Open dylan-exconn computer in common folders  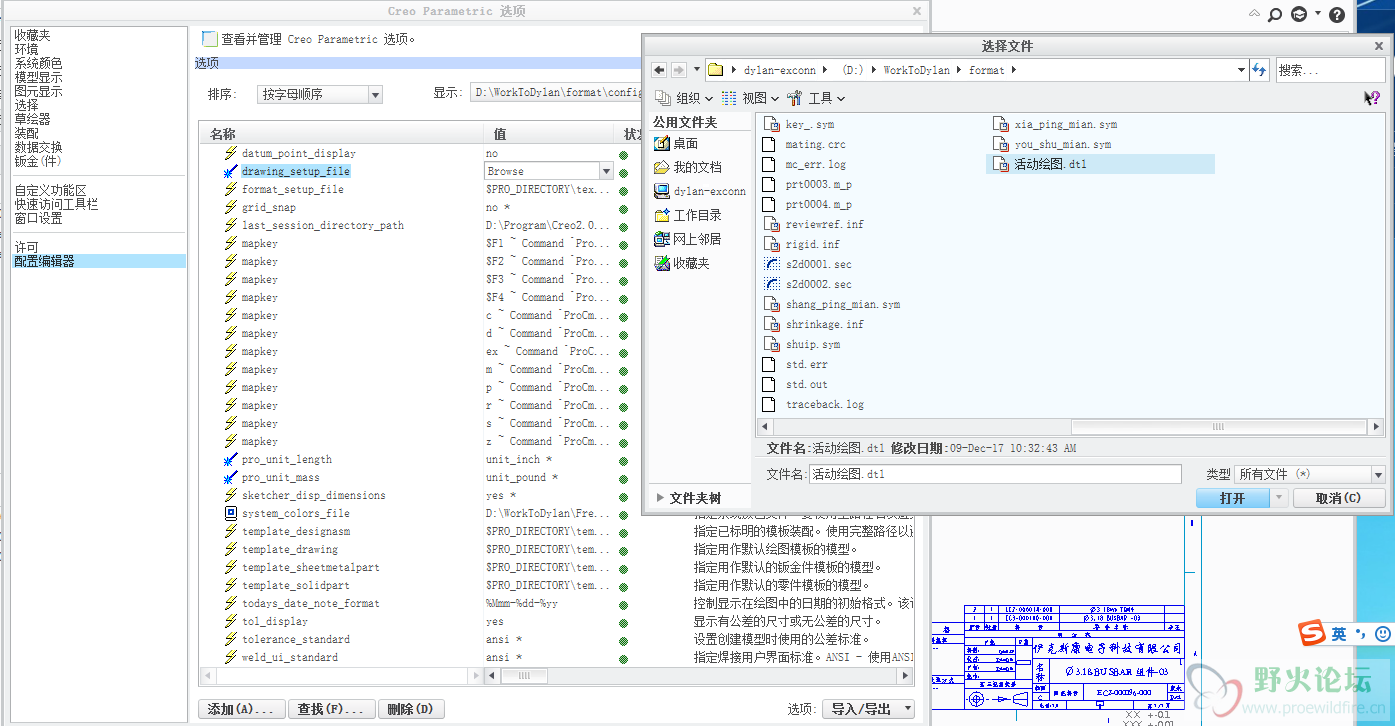point(700,191)
